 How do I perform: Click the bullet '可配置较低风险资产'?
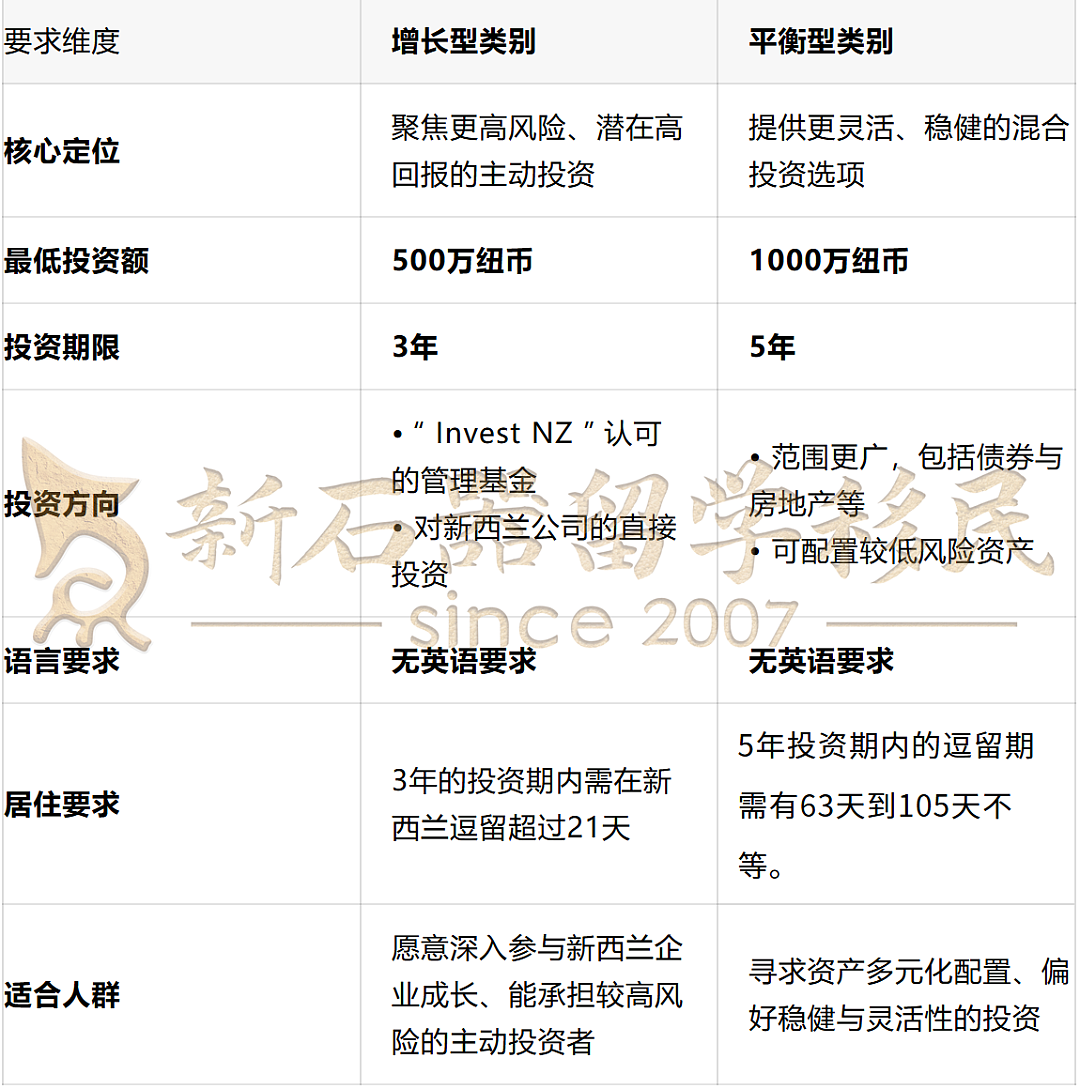coord(892,551)
